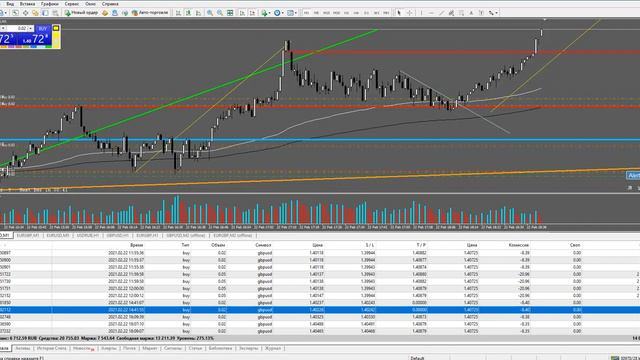
Task: Select the text label tool
Action: point(481,13)
